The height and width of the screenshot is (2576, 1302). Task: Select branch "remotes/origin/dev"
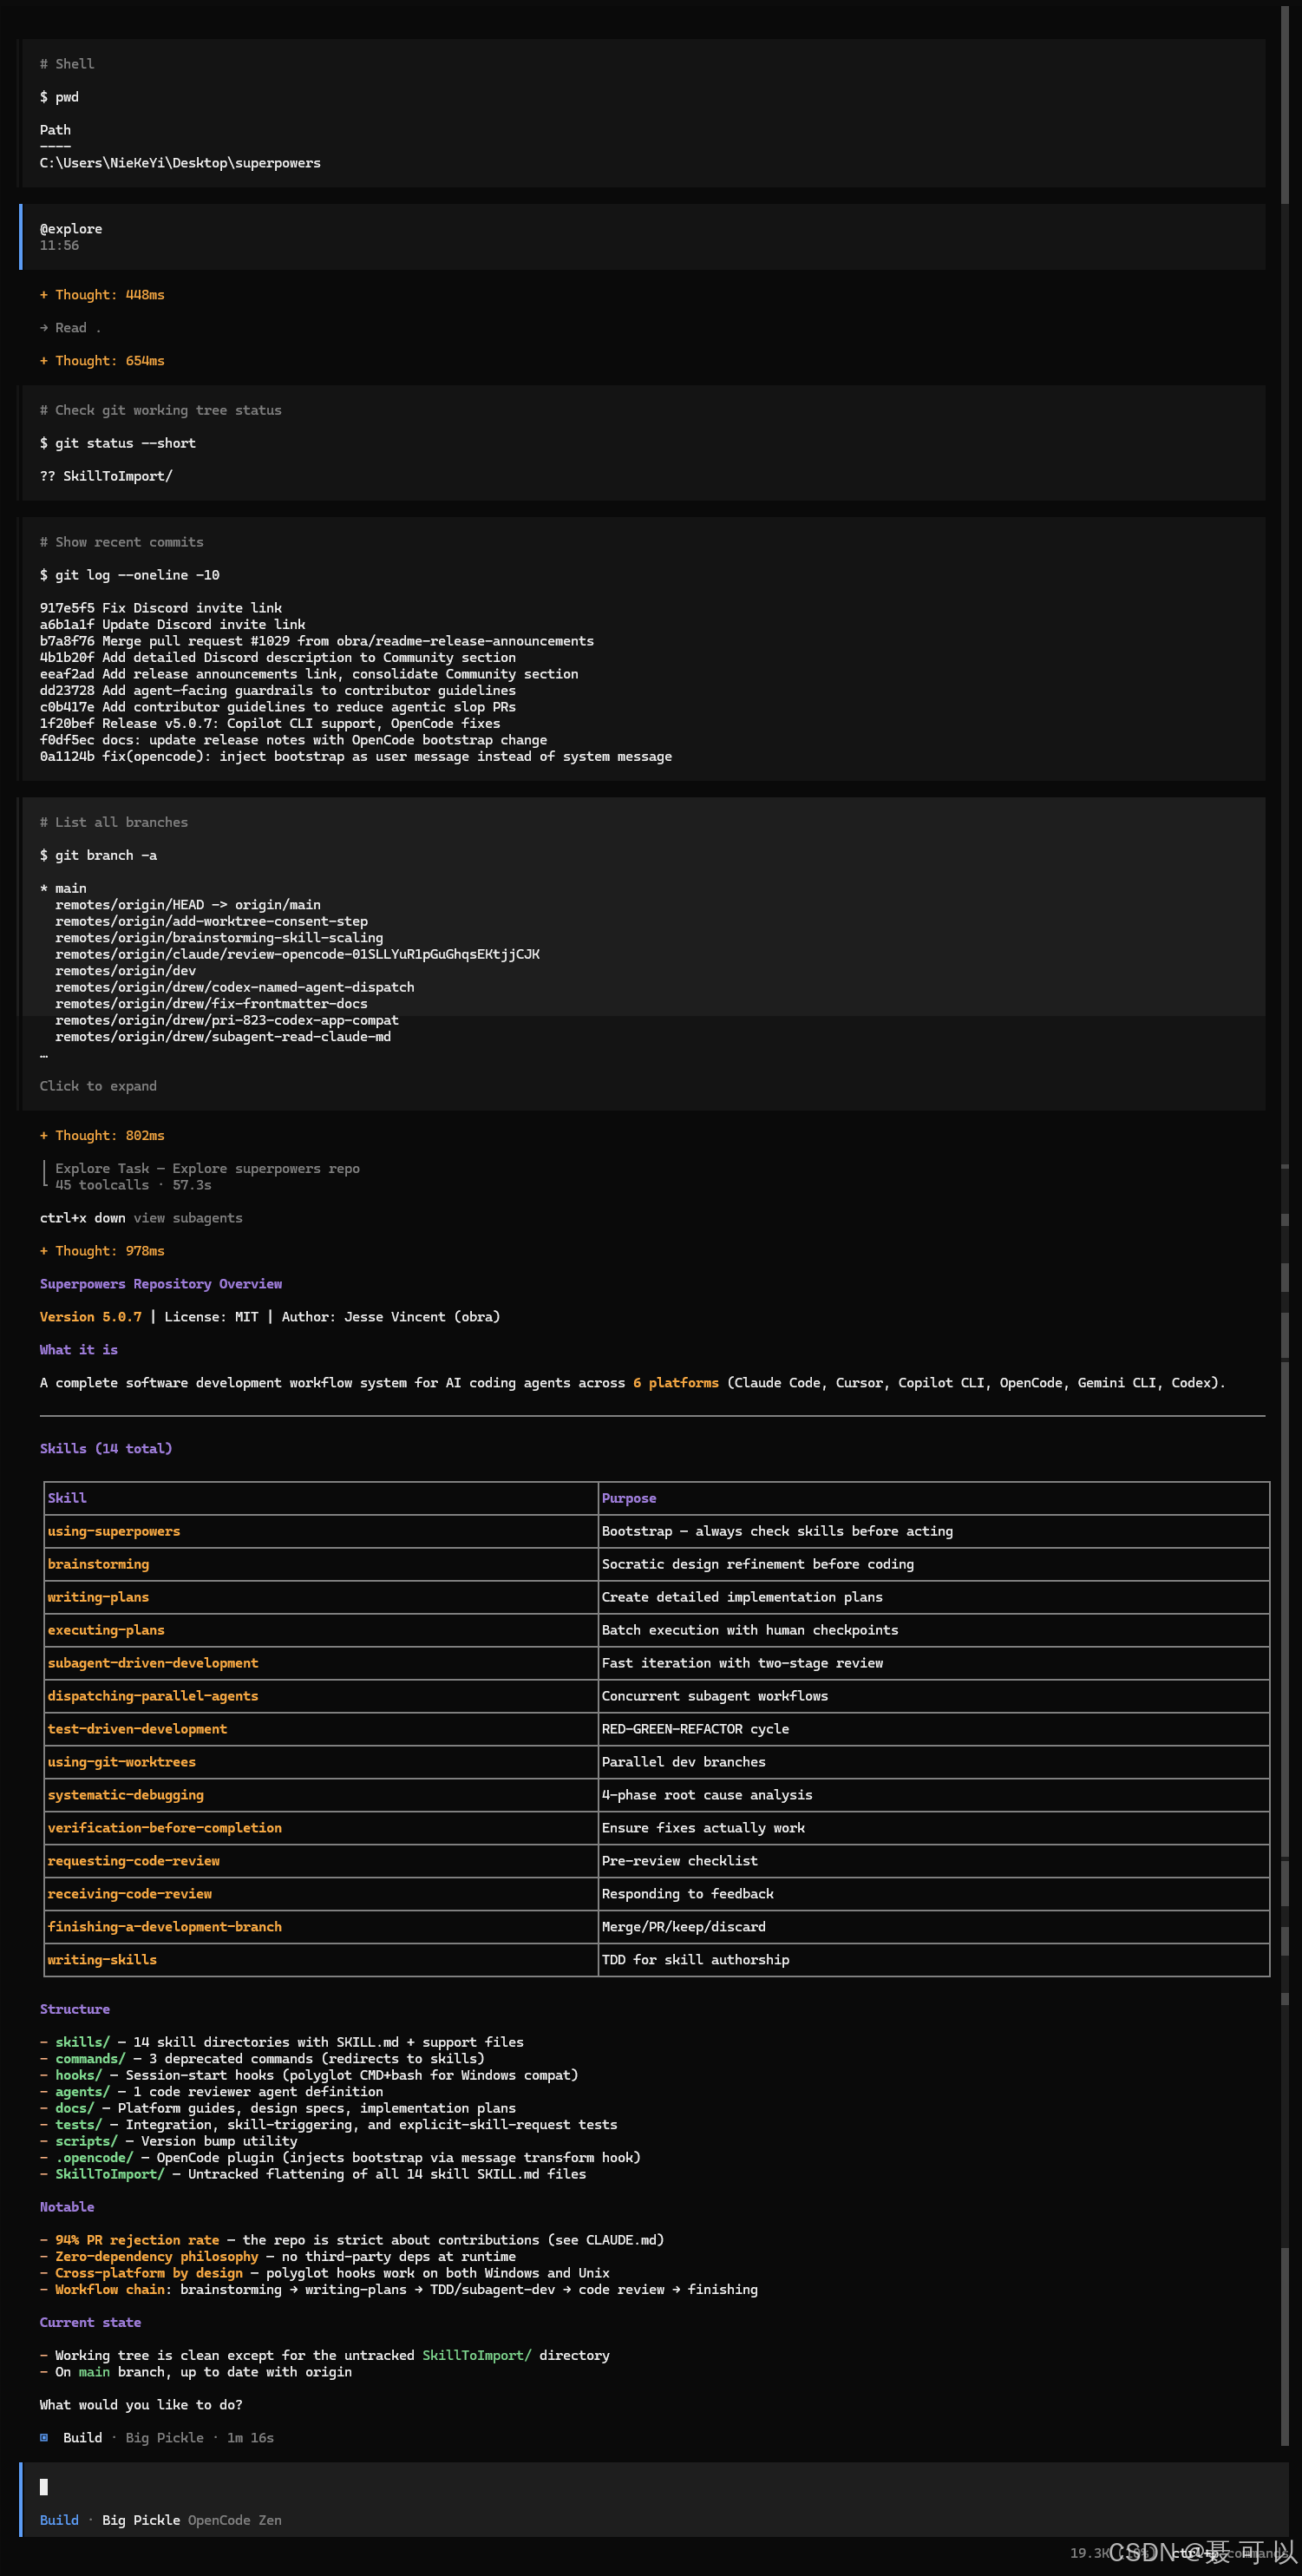tap(126, 970)
